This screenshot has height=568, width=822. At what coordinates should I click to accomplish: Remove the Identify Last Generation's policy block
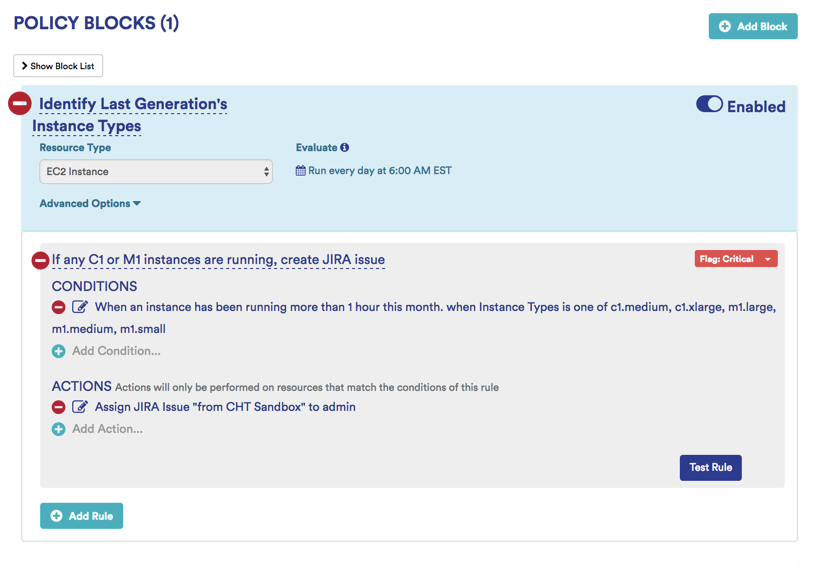20,104
